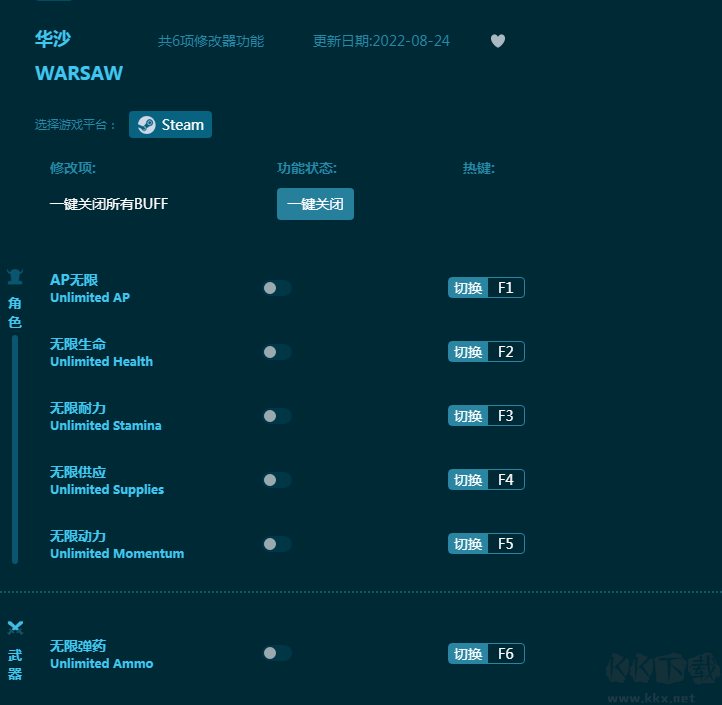Click the 切换 button beside F2
This screenshot has width=722, height=705.
click(468, 352)
